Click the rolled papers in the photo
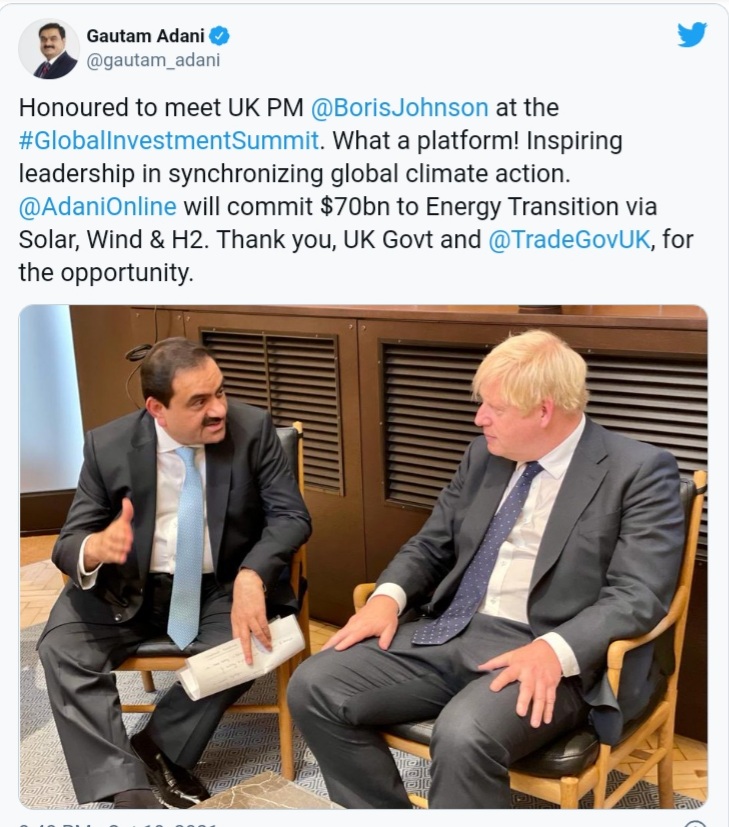Viewport: 729px width, 827px height. [x=241, y=656]
